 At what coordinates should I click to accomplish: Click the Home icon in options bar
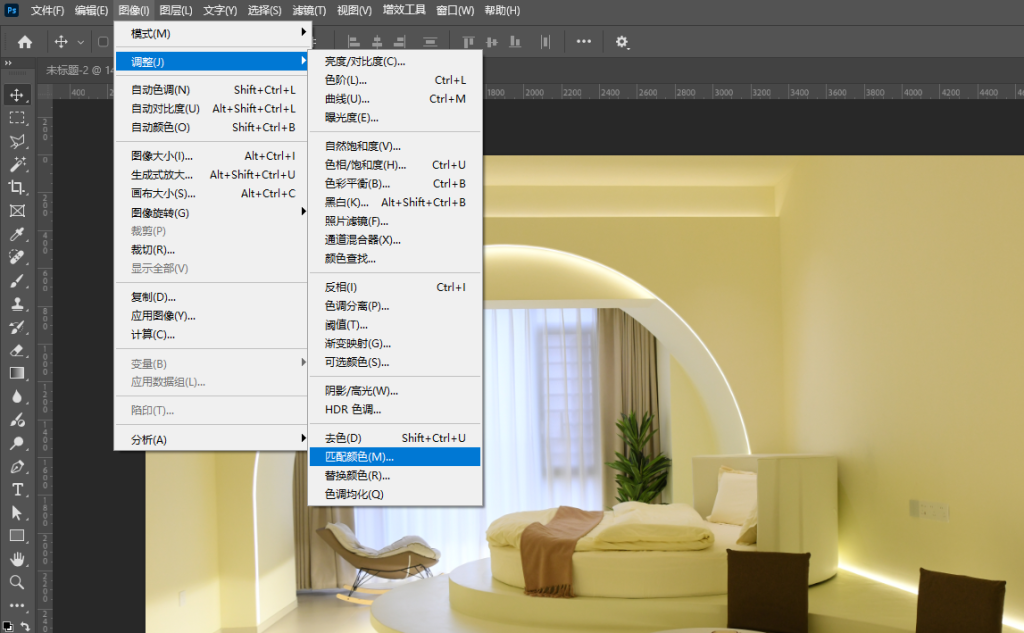click(x=25, y=42)
